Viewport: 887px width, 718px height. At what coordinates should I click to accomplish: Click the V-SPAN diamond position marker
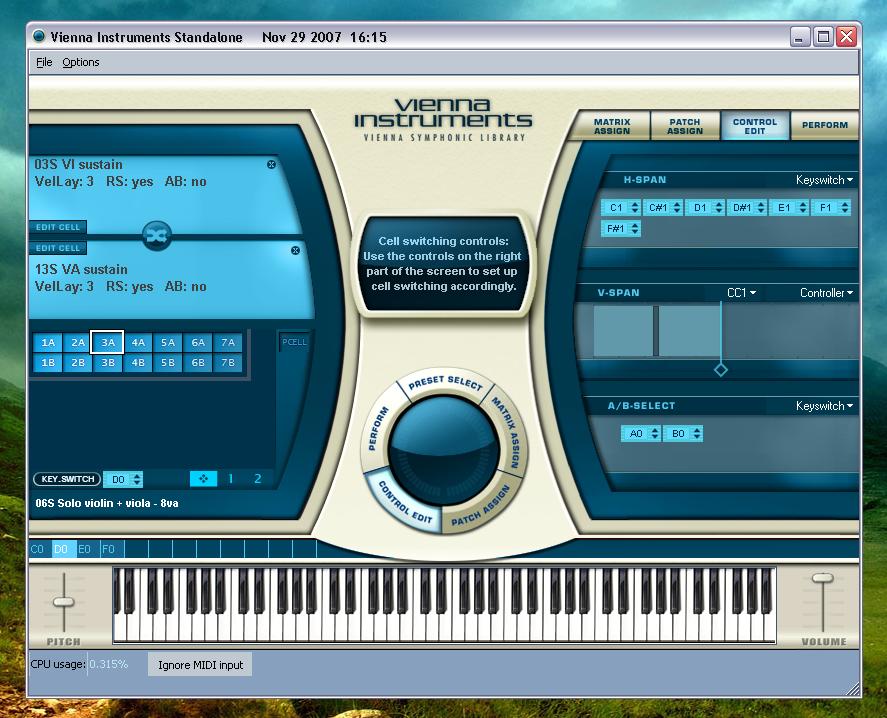721,370
